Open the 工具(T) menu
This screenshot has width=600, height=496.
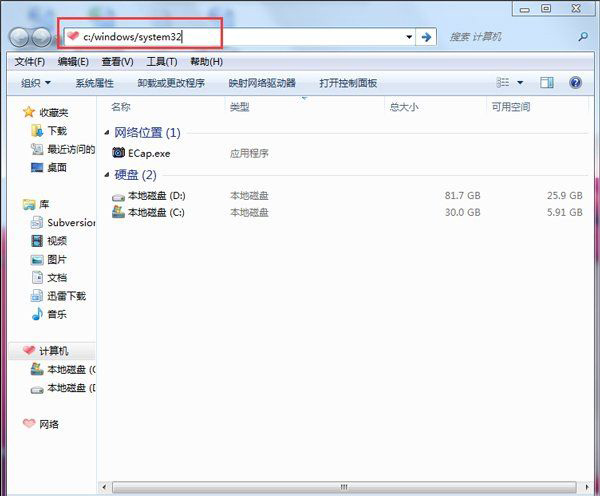162,62
